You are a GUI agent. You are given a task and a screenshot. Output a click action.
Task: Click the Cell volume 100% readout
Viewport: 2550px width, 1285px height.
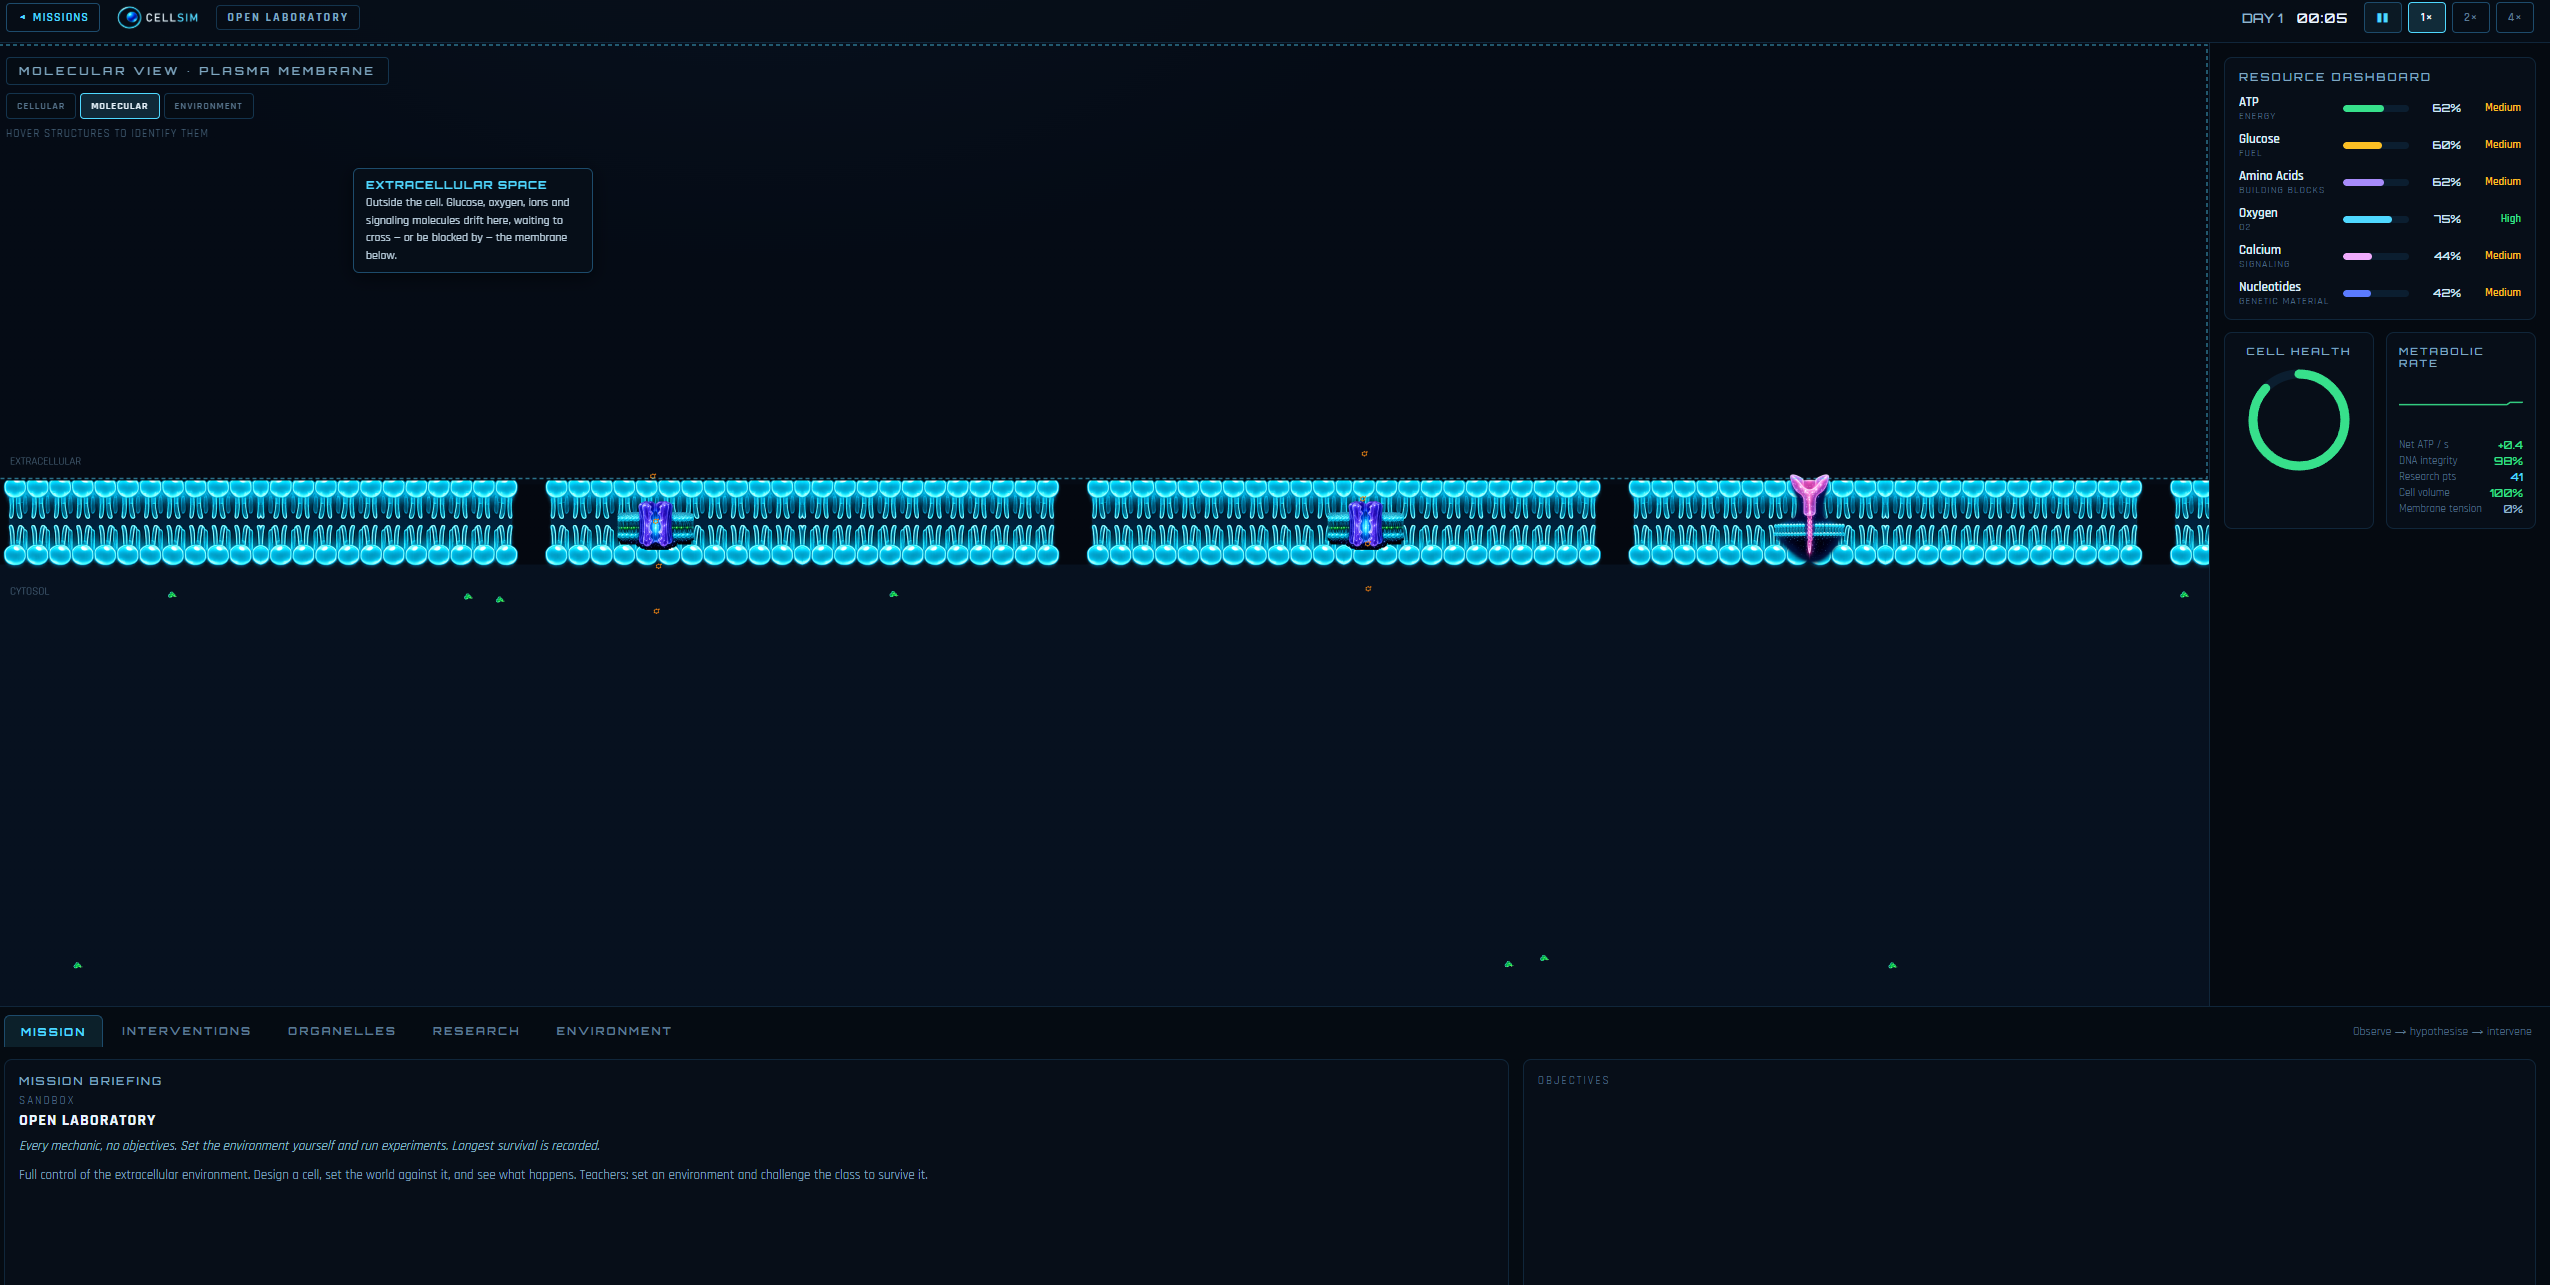point(2506,493)
